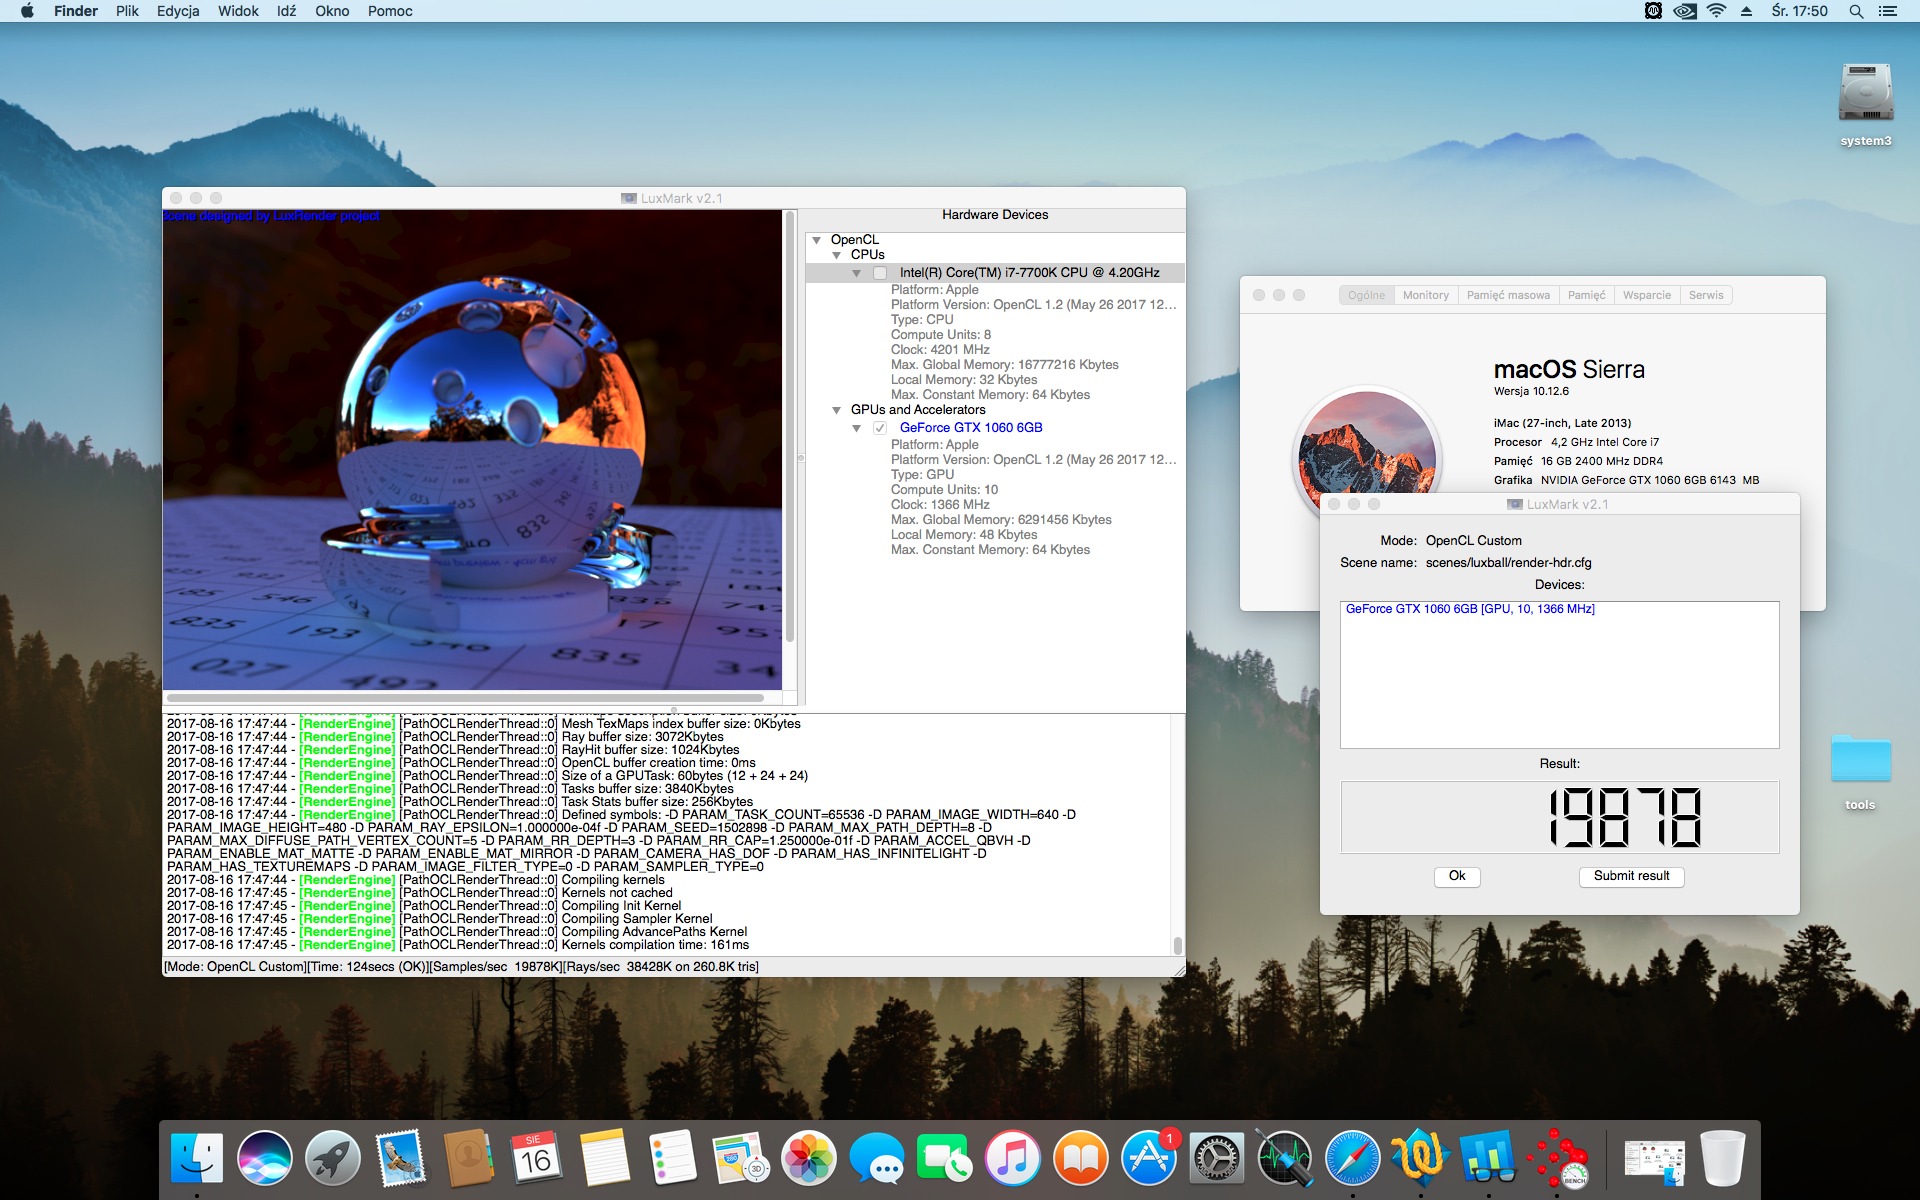The width and height of the screenshot is (1920, 1200).
Task: Select the GeForce GTX 1060 entry in the Devices list
Action: (1469, 609)
